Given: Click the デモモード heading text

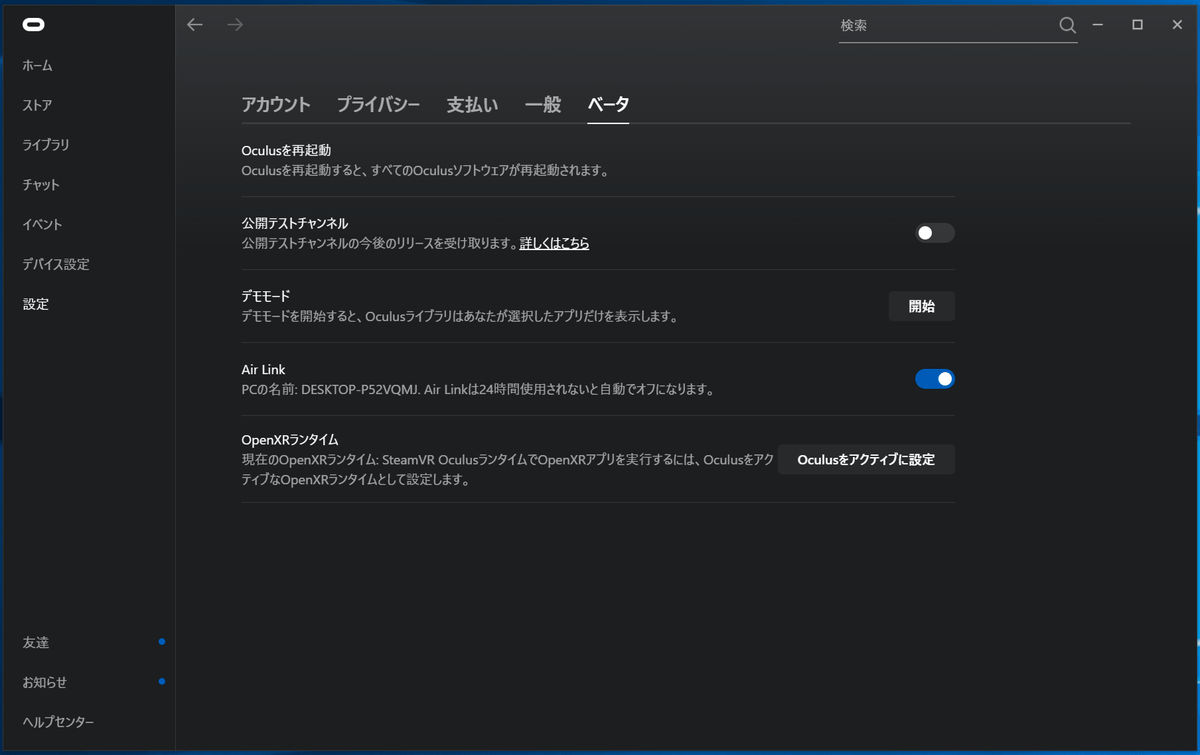Looking at the screenshot, I should pos(266,296).
